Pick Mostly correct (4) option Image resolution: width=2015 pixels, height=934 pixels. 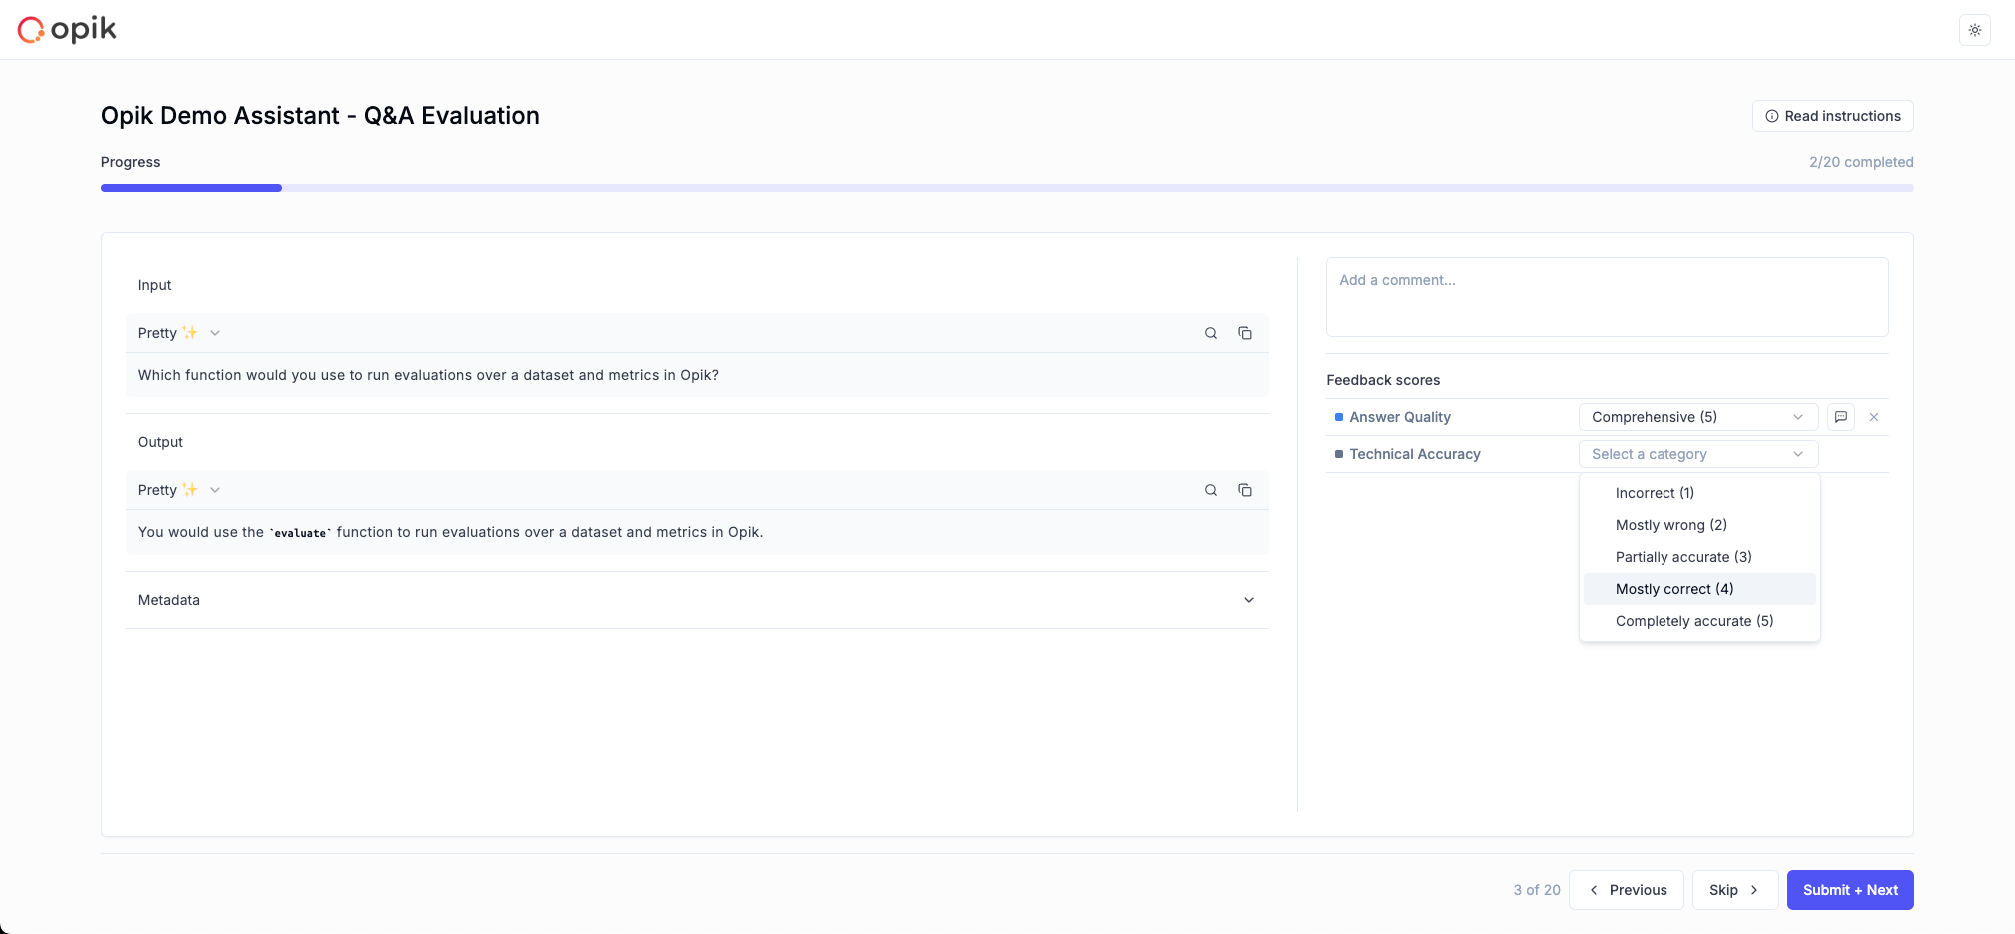pos(1674,589)
